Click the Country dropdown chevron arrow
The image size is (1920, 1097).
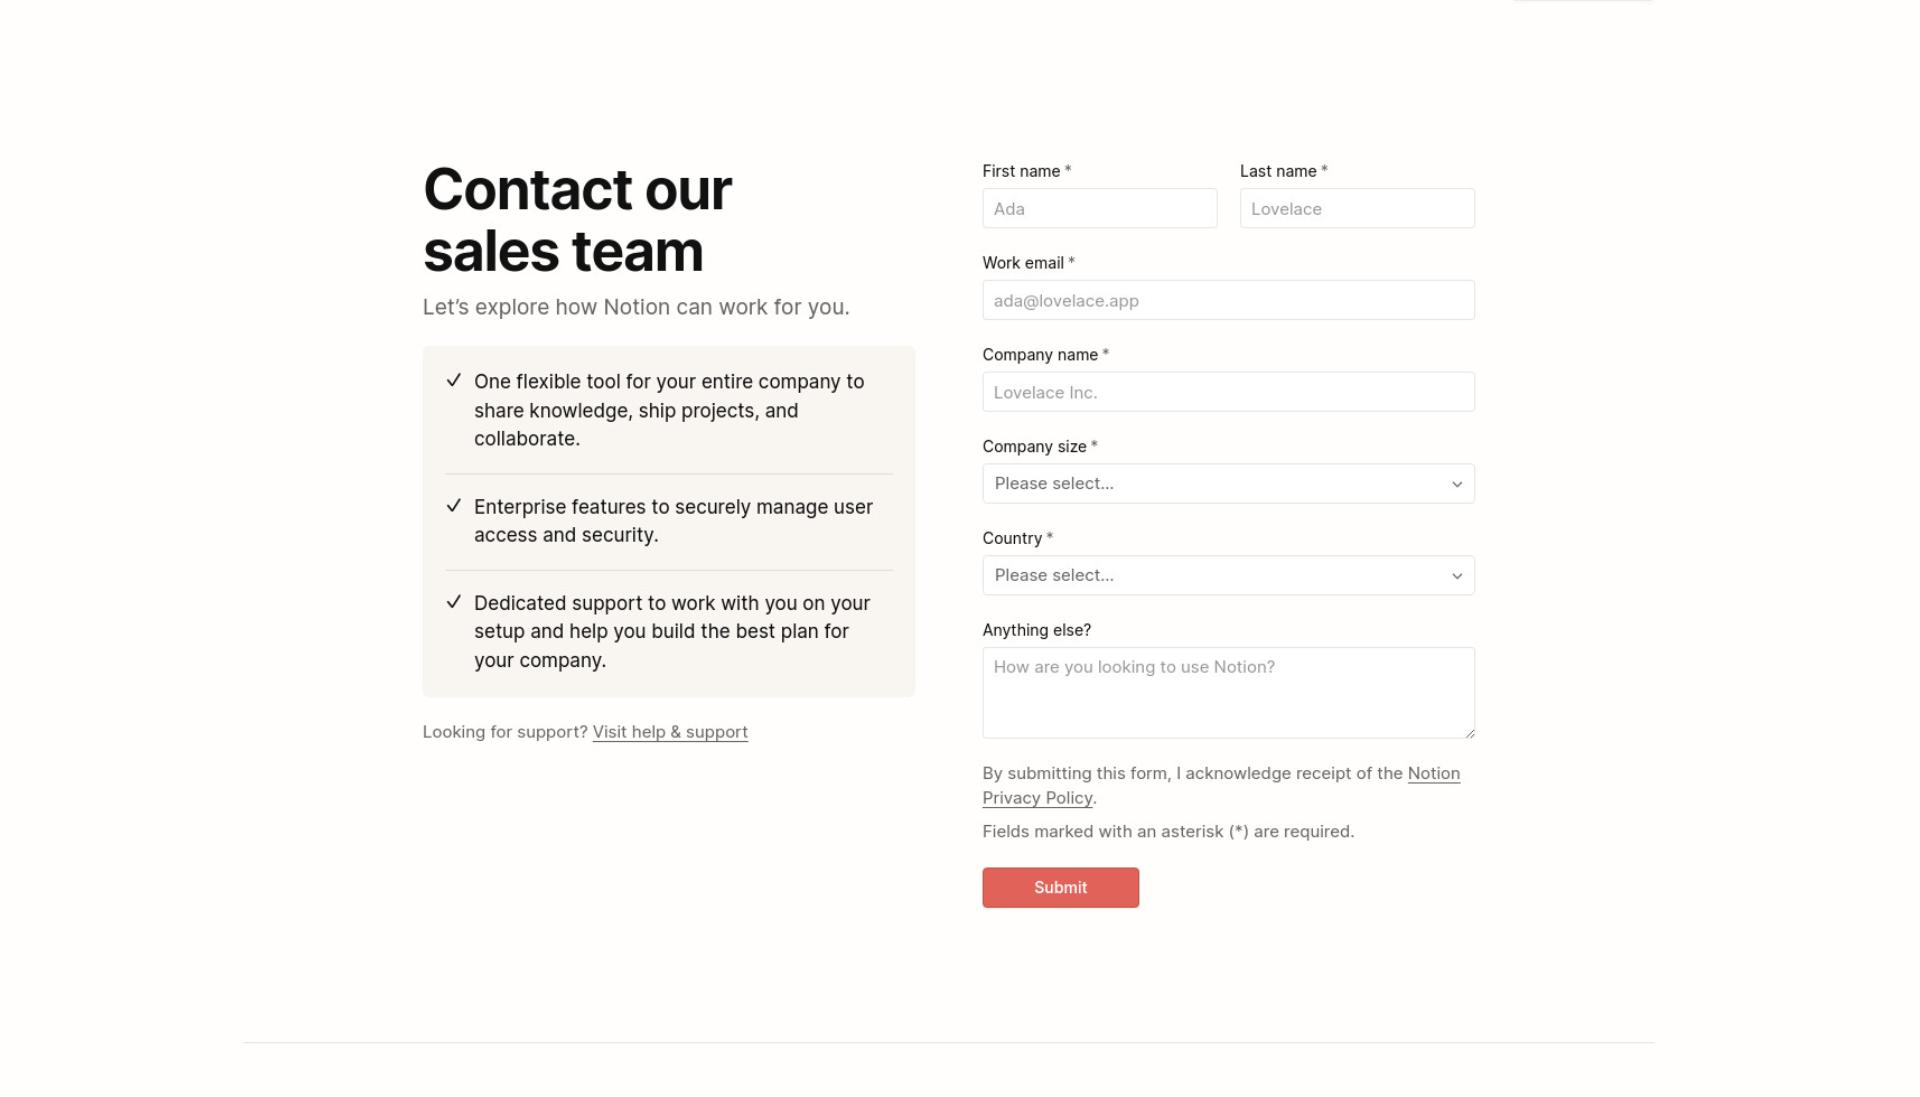(1457, 576)
